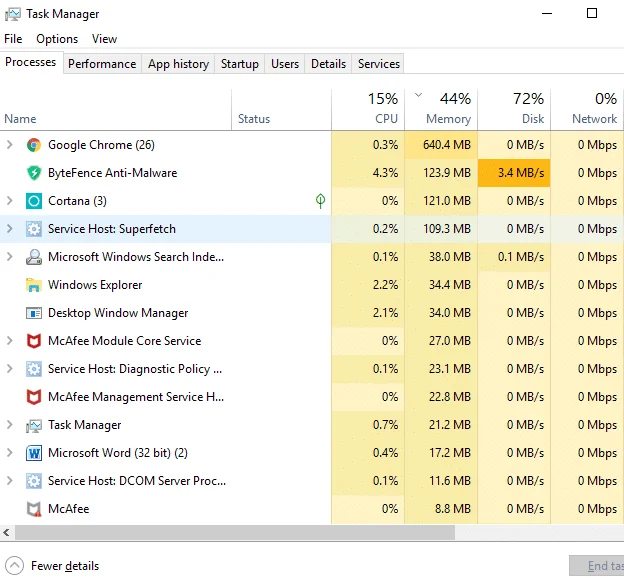
Task: Expand Service Host: DCOM Server Process entry
Action: 10,481
